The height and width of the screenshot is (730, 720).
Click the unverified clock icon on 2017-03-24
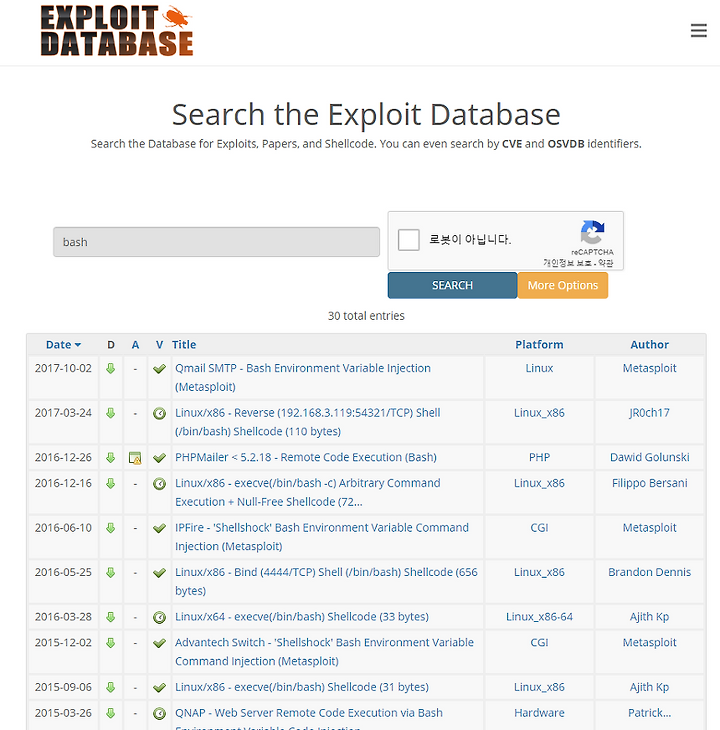point(159,413)
